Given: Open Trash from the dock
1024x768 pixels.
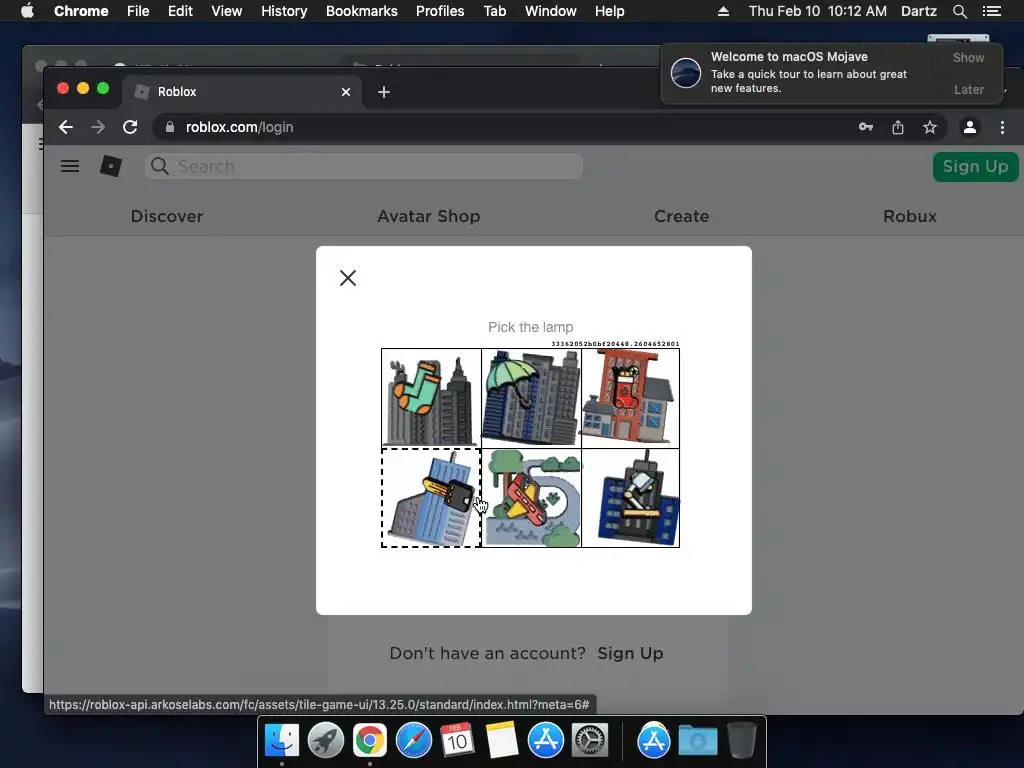Looking at the screenshot, I should click(741, 741).
